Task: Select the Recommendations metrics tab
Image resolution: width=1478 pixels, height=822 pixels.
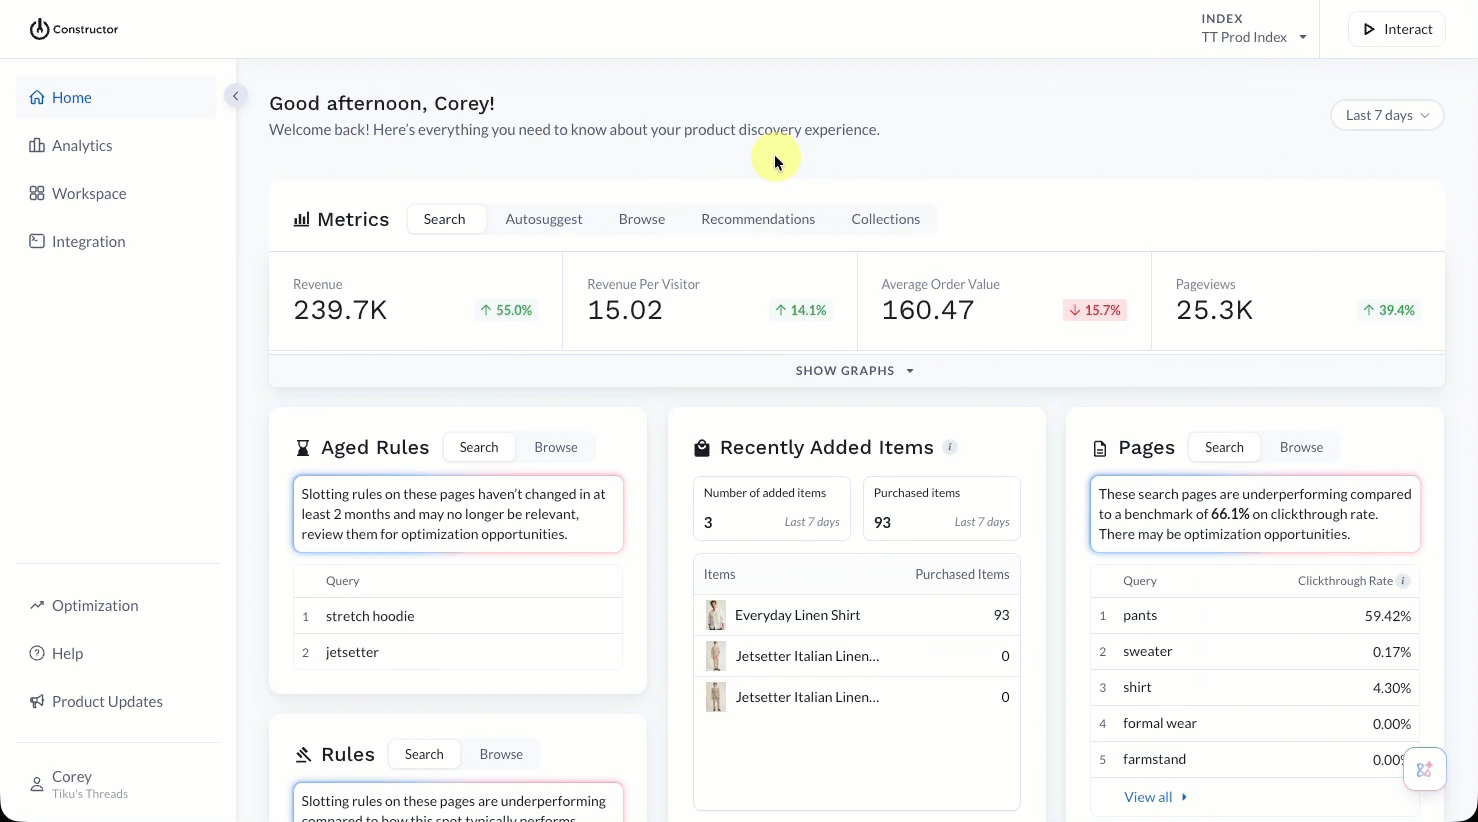Action: [758, 219]
